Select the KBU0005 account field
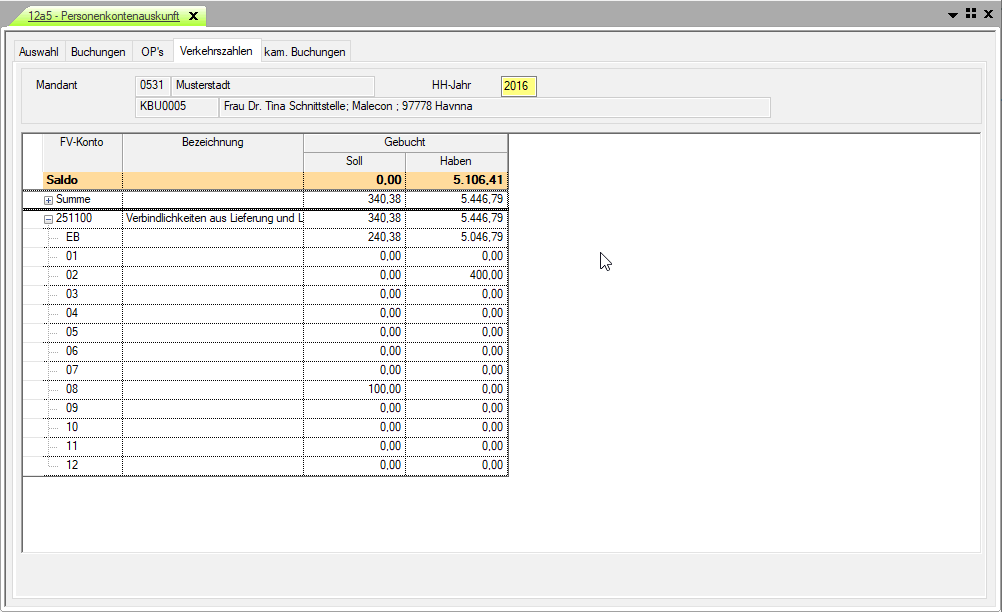The height and width of the screenshot is (612, 1002). [x=174, y=107]
